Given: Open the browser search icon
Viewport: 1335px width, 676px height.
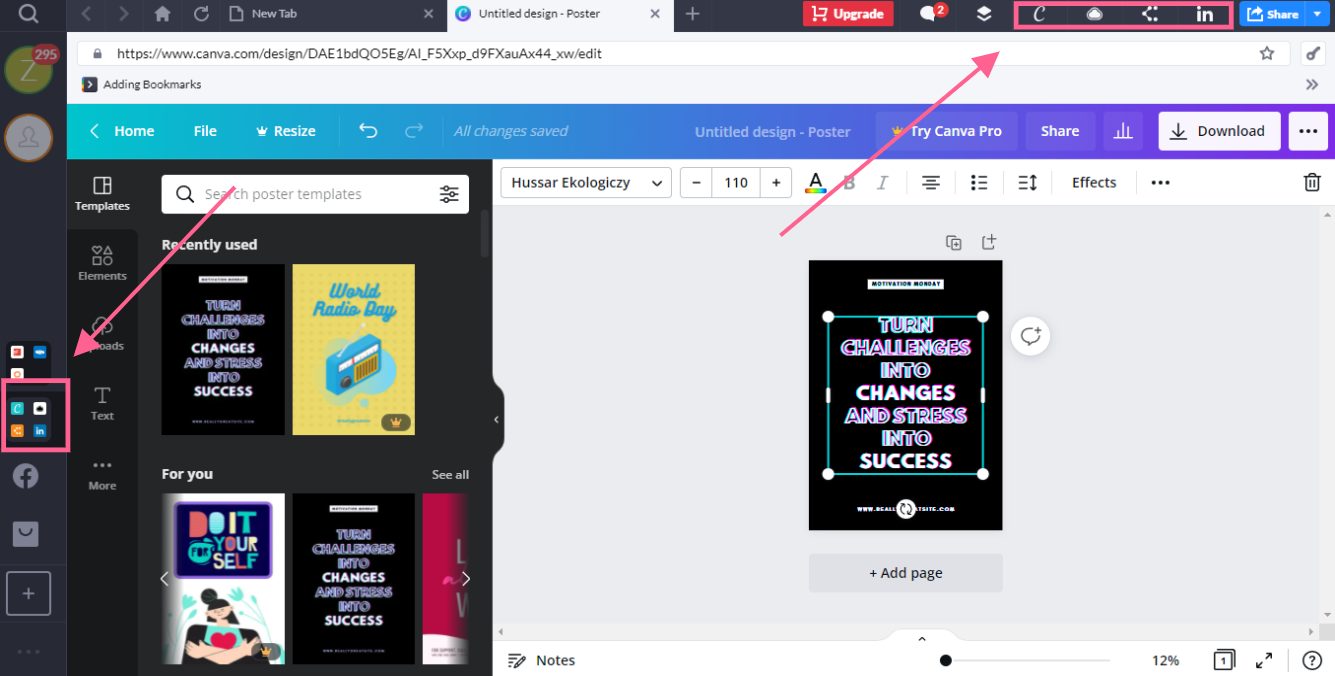Looking at the screenshot, I should point(29,14).
